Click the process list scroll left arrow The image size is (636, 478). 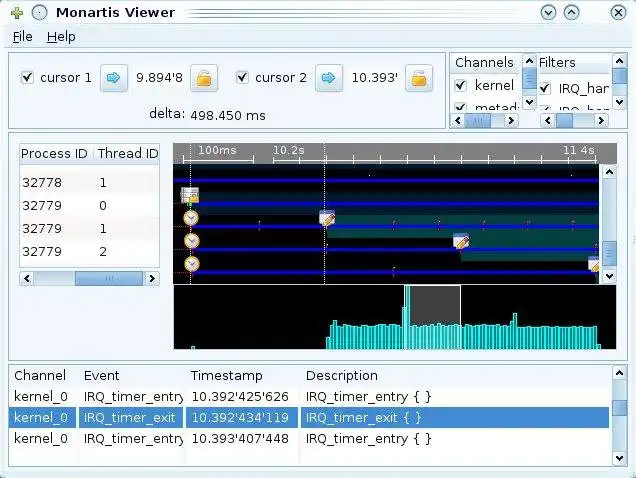tap(27, 278)
